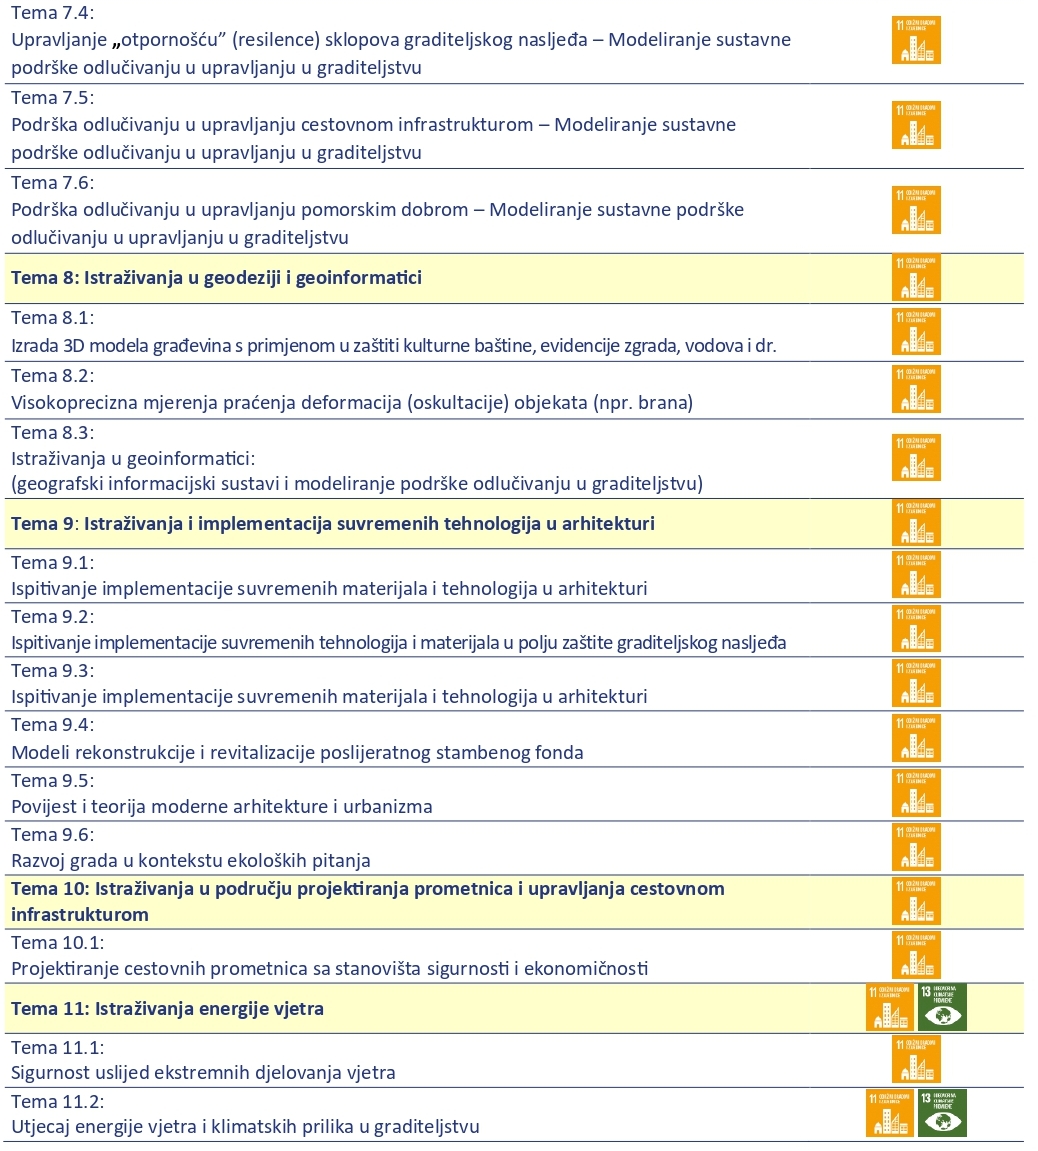
Task: Select the SDG 11 icon next to Tema 10.1
Action: [916, 955]
